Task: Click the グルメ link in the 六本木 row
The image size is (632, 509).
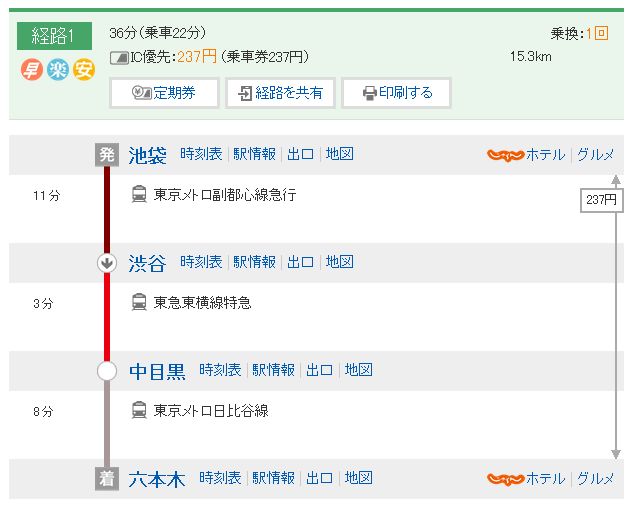Action: coord(595,478)
